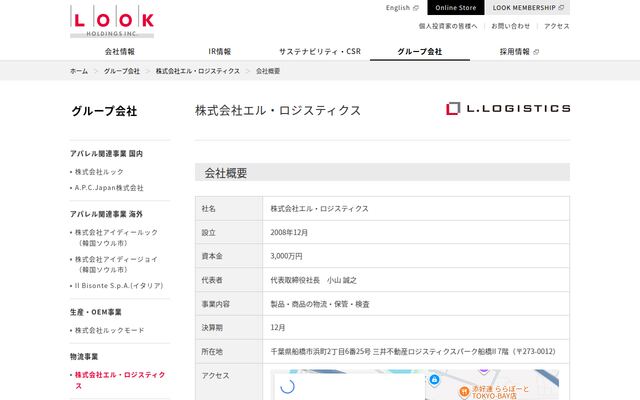Viewport: 640px width, 400px height.
Task: Click external link icon beside 採用情報
Action: (x=536, y=52)
